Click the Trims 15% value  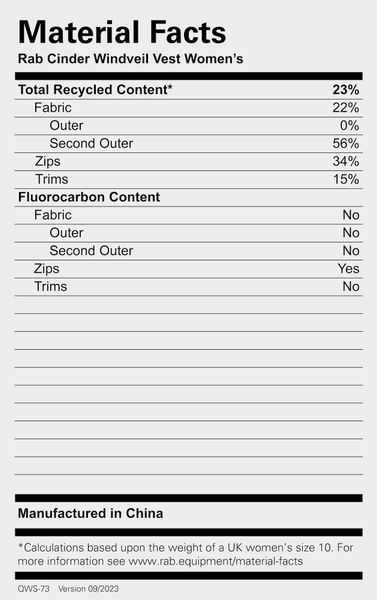346,179
